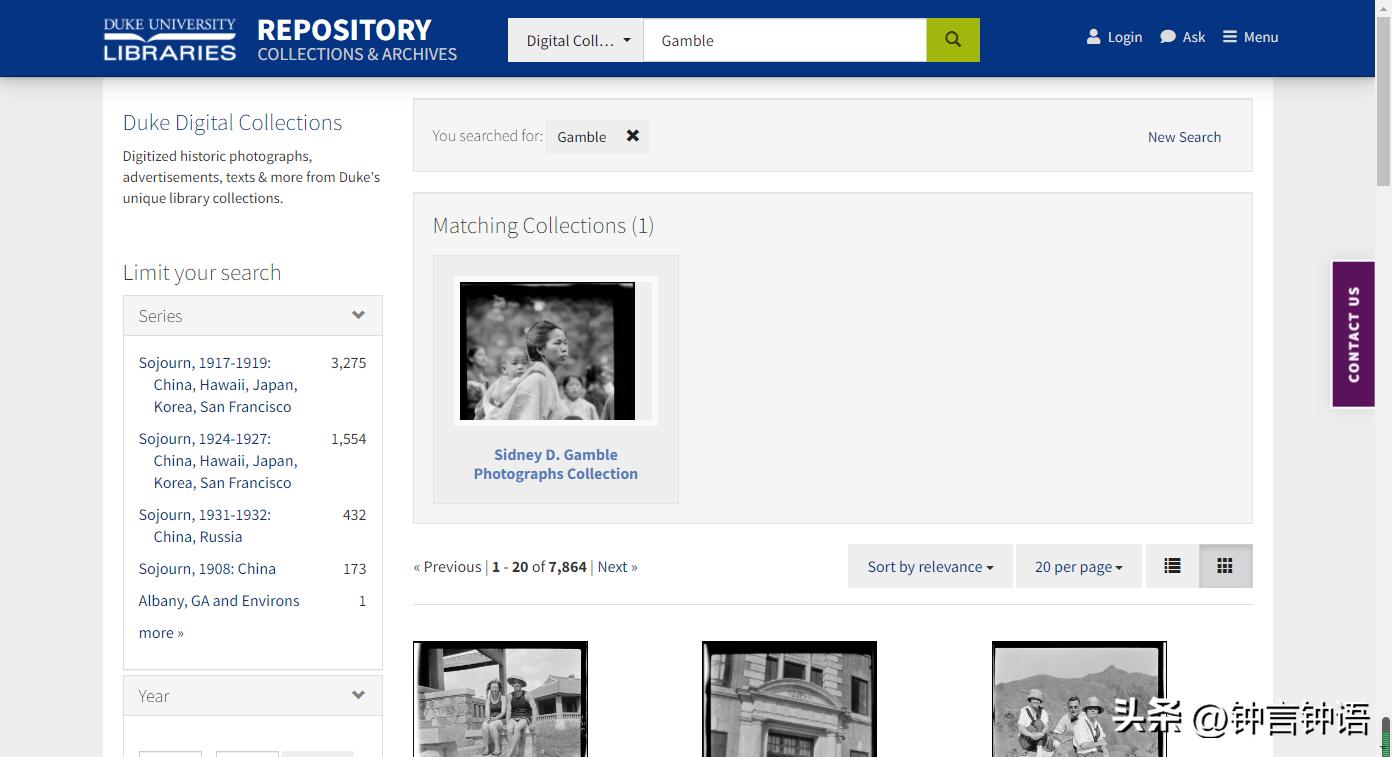Open the Contact Us side tab
This screenshot has height=757, width=1392.
1353,334
